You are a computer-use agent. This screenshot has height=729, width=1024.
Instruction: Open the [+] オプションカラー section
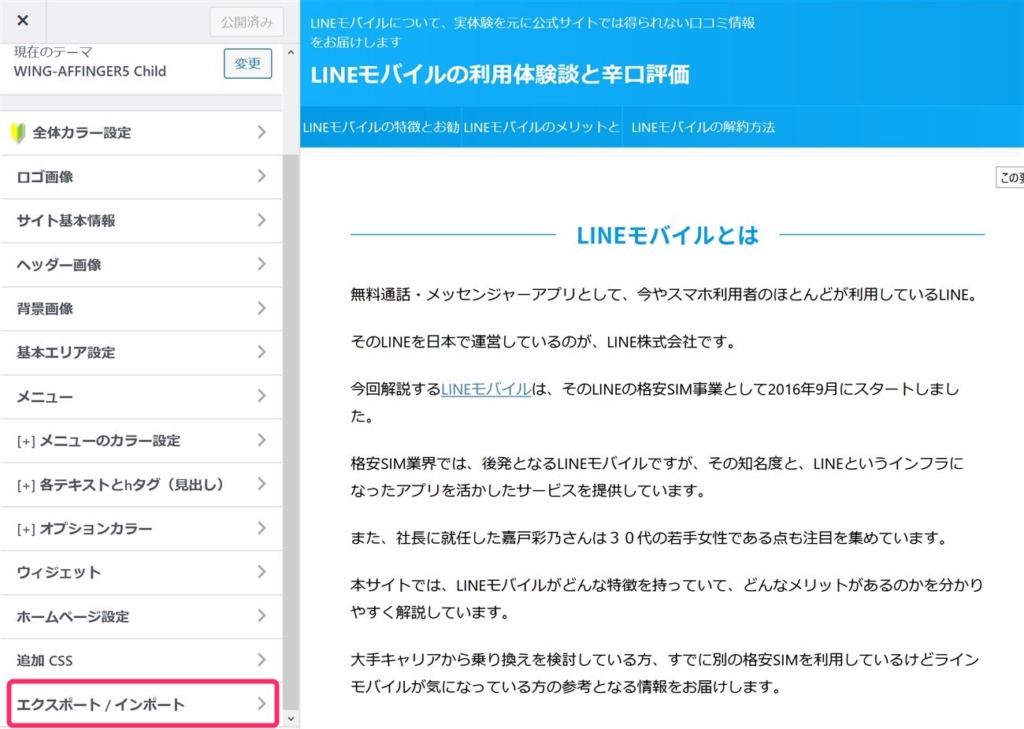point(141,528)
